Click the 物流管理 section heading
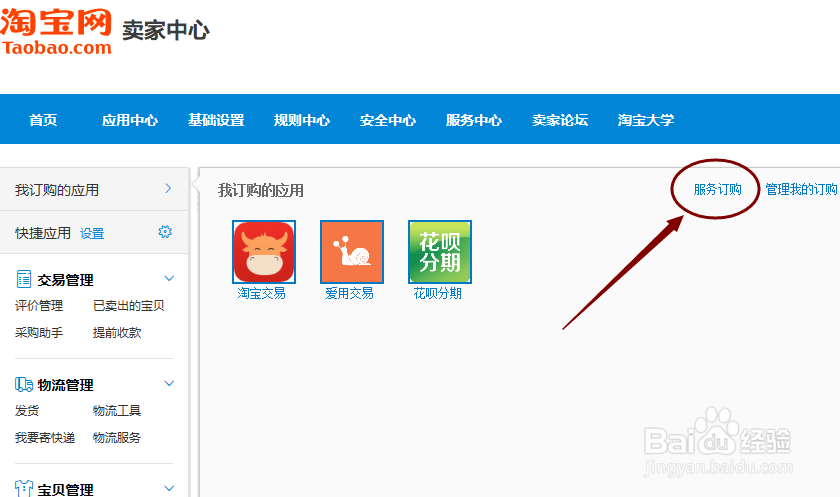Image resolution: width=840 pixels, height=497 pixels. pos(65,385)
